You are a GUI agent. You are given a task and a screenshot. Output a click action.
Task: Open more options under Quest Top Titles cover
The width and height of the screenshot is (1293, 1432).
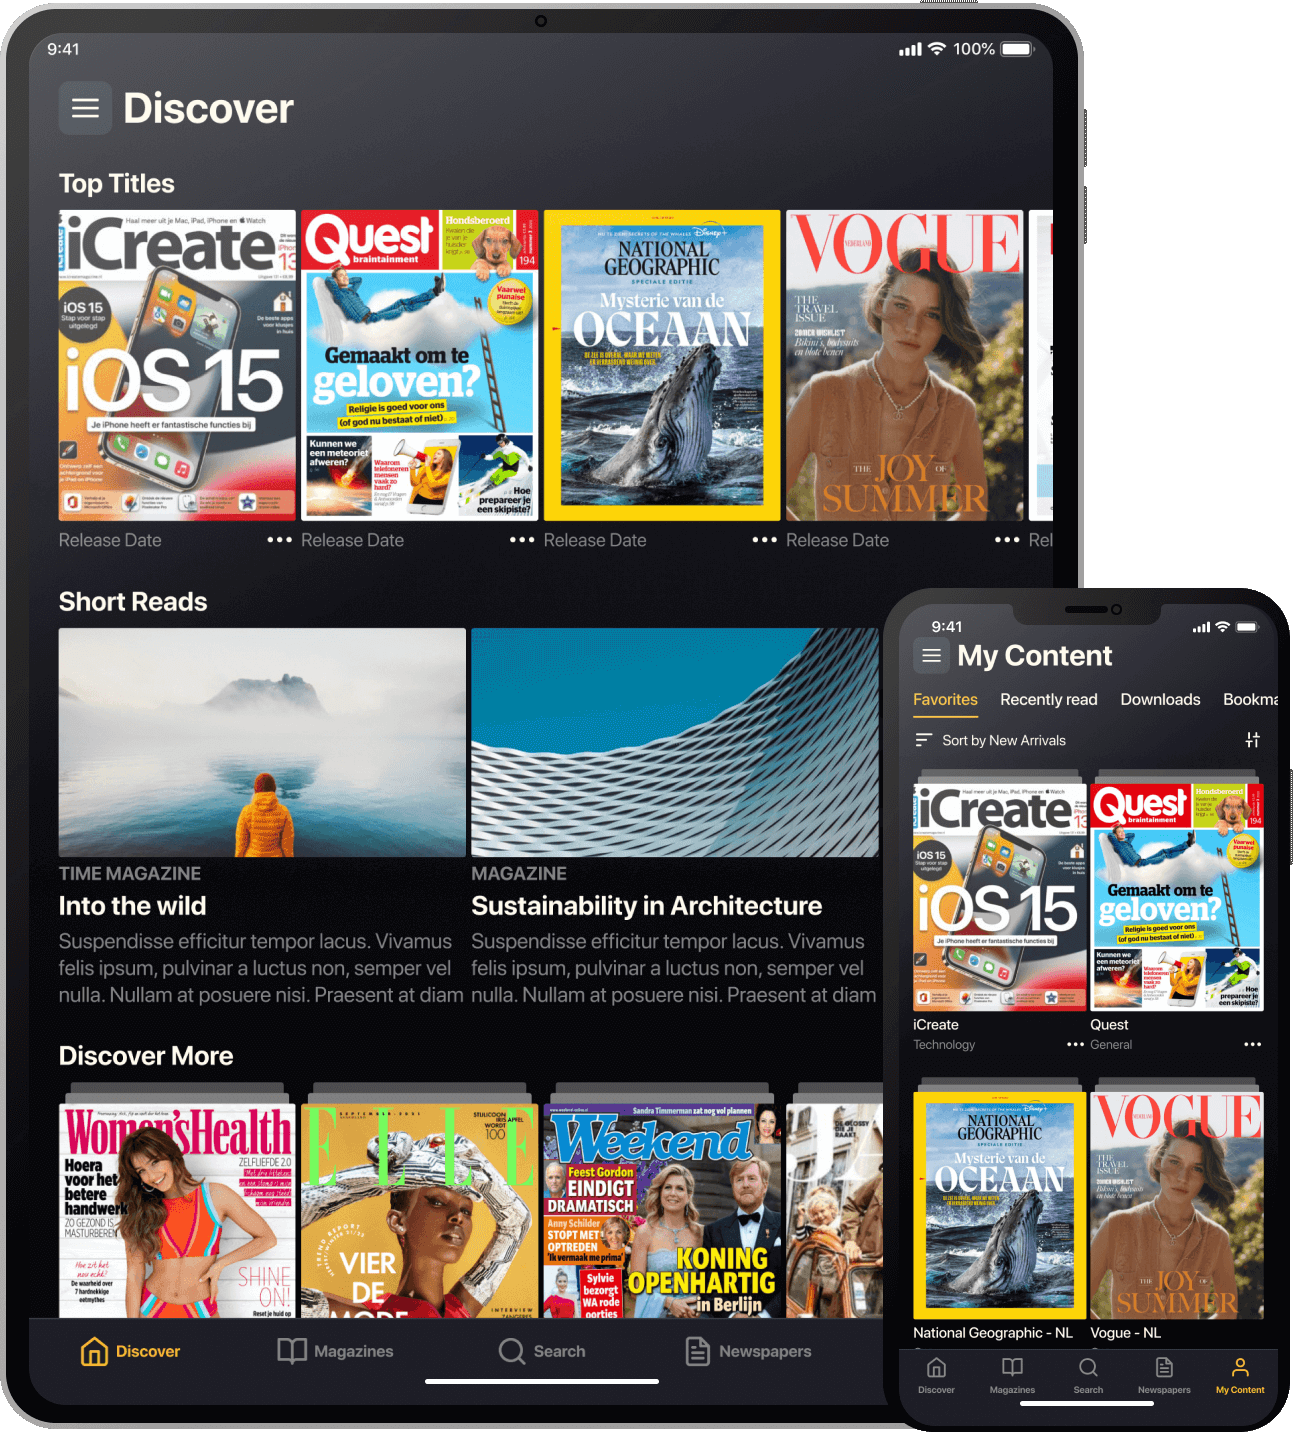pos(522,540)
